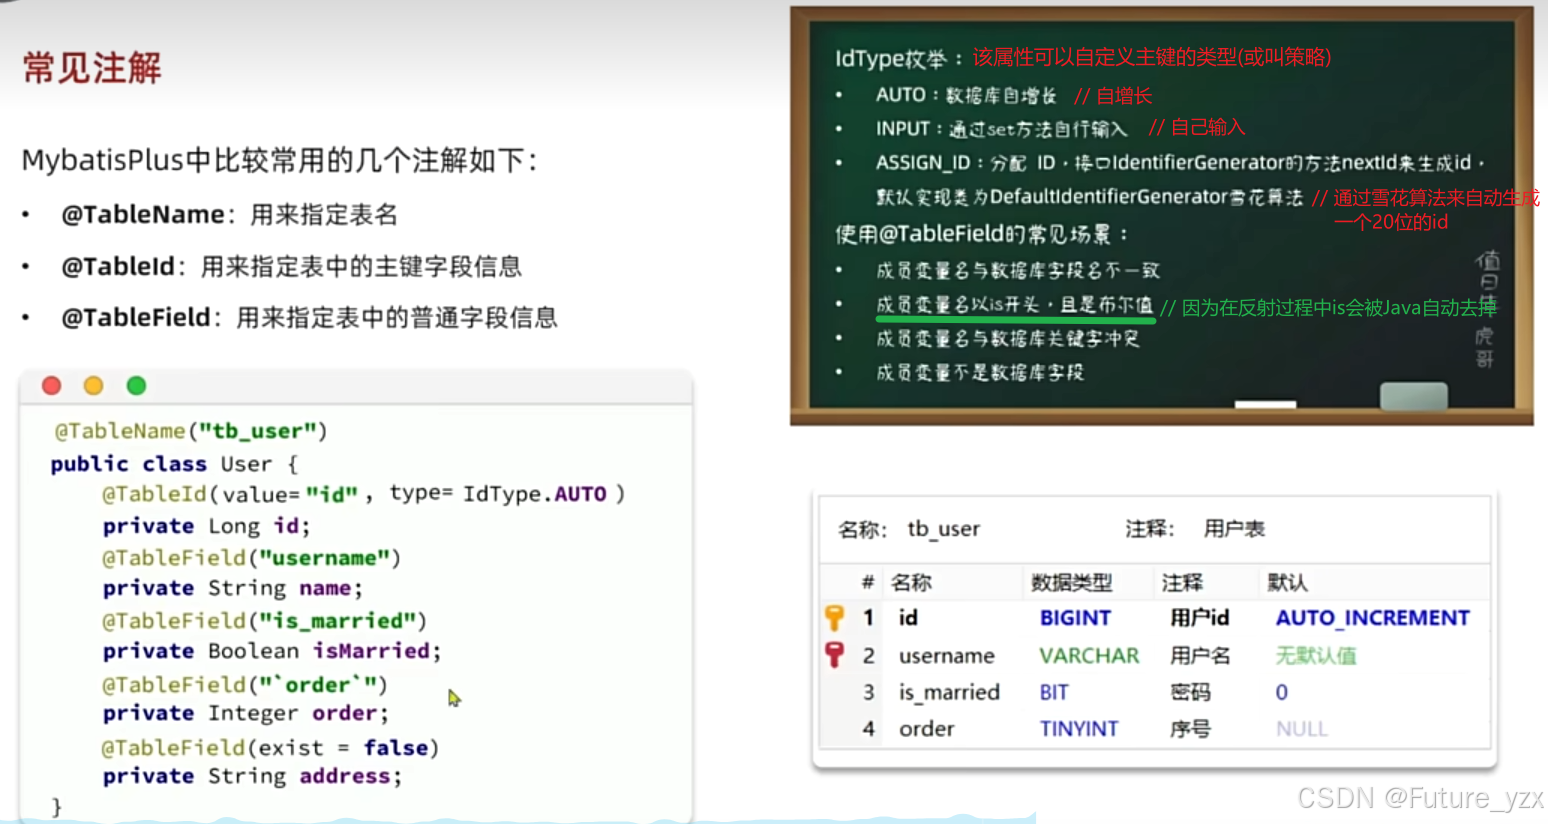Click the yellow key icon beside id row

834,617
